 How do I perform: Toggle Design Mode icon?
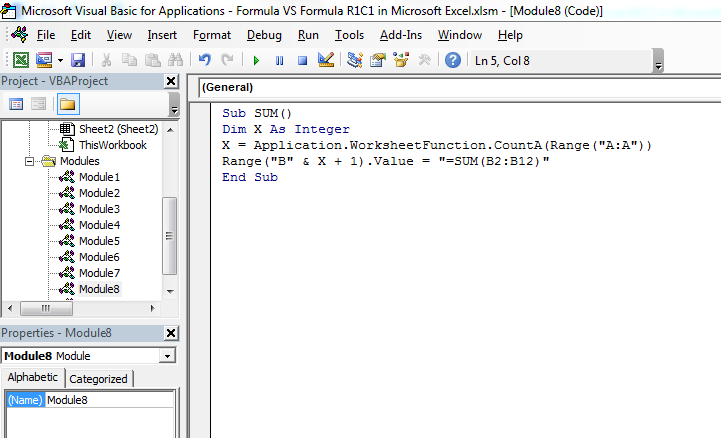tap(326, 60)
